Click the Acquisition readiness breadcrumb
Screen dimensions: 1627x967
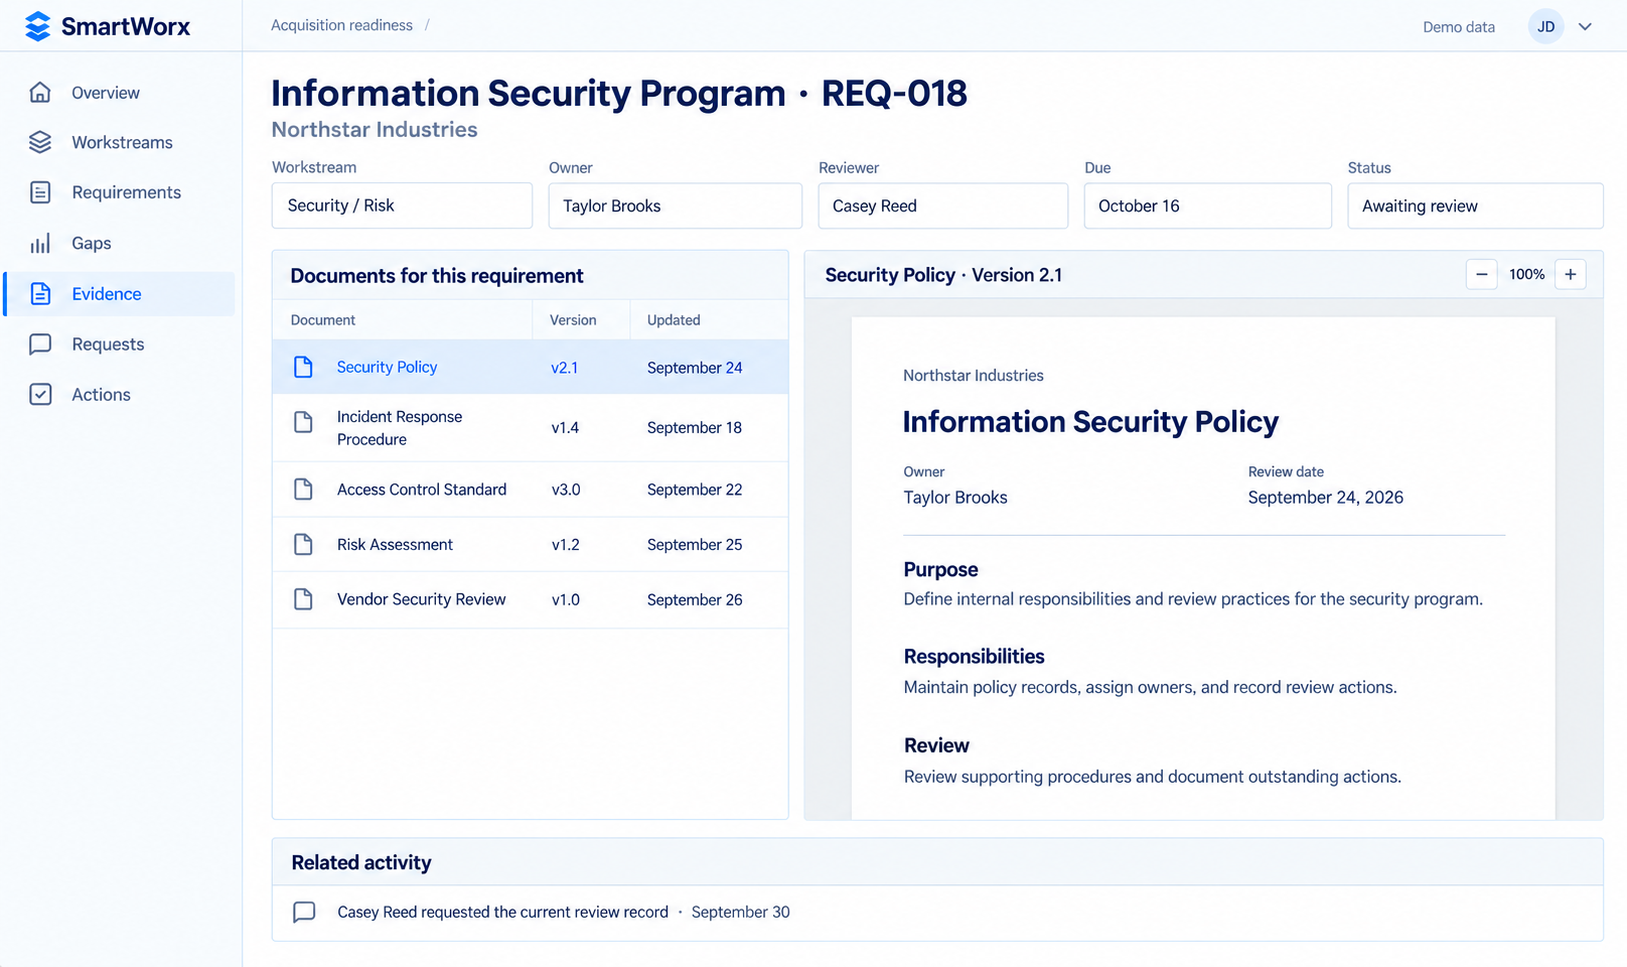(342, 25)
